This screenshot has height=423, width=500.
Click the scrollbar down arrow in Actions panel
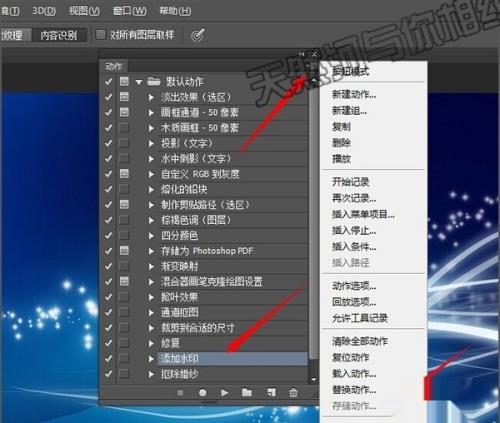[313, 379]
